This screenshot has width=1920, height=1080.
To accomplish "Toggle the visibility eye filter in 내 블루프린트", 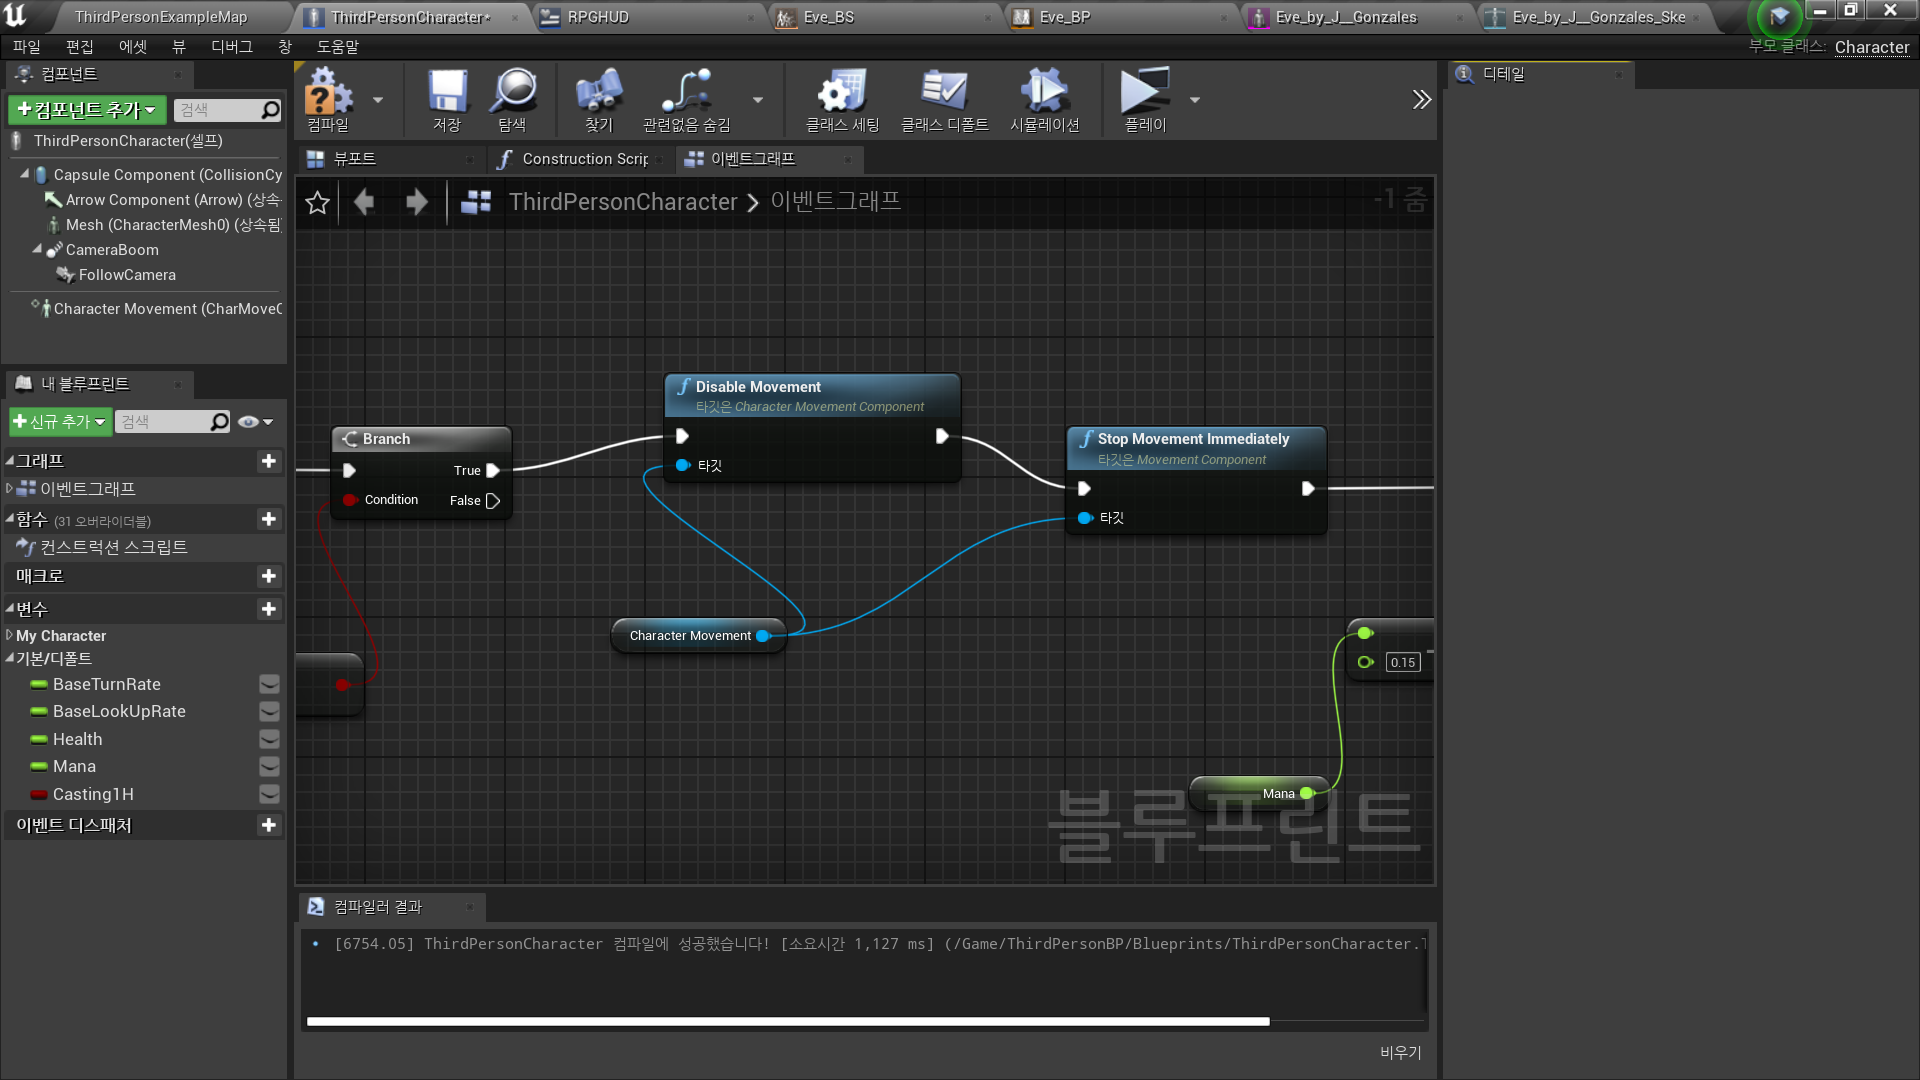I will [248, 421].
